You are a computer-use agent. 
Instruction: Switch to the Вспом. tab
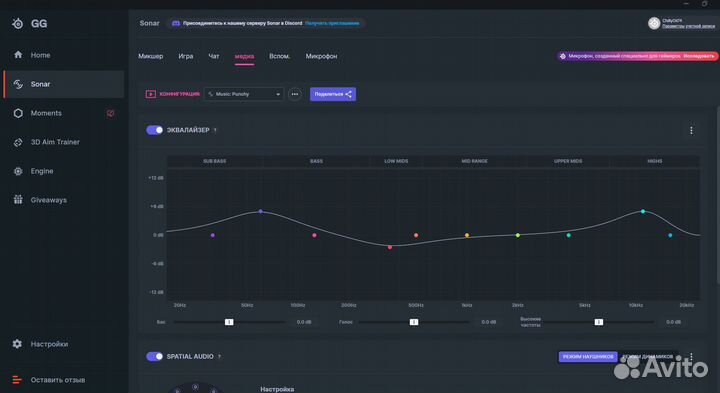pyautogui.click(x=279, y=56)
